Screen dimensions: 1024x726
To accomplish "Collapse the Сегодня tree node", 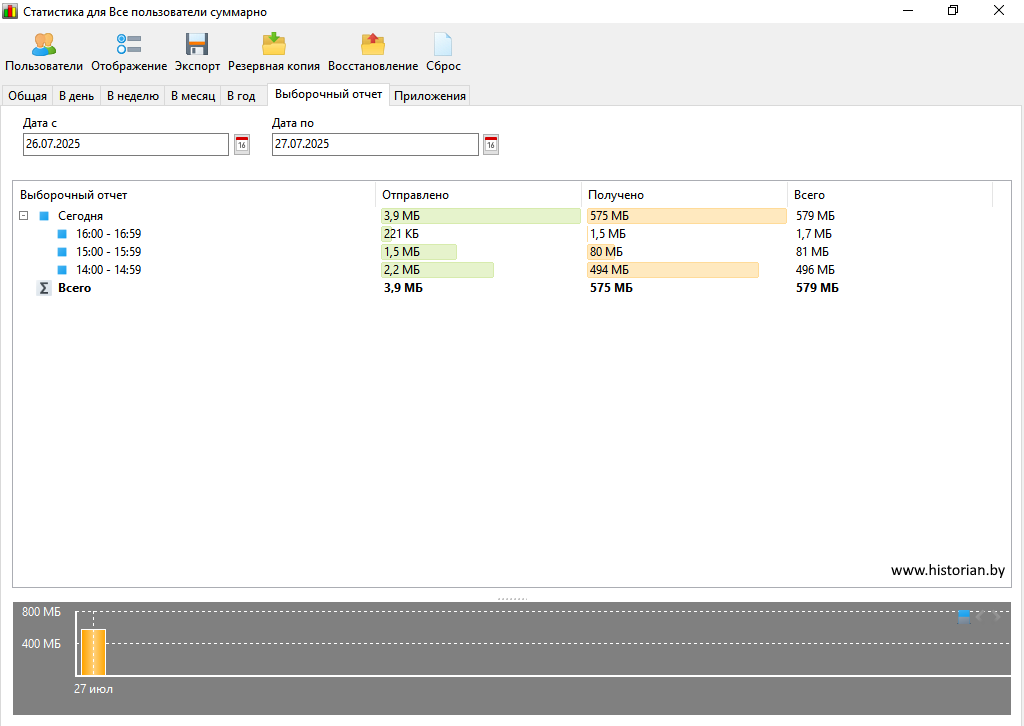I will coord(23,216).
